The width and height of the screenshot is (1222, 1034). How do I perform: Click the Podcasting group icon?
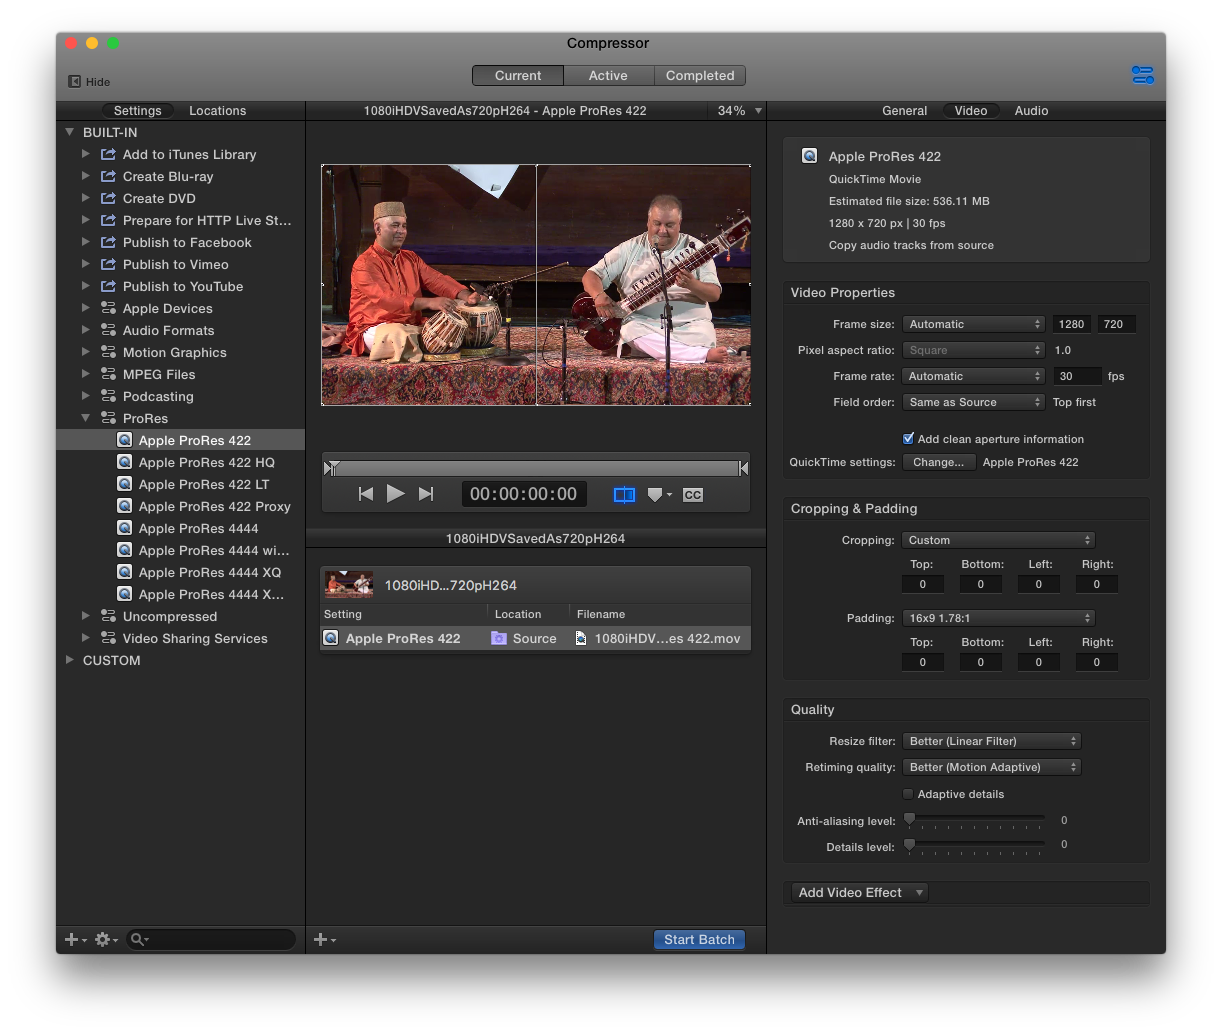(x=109, y=396)
